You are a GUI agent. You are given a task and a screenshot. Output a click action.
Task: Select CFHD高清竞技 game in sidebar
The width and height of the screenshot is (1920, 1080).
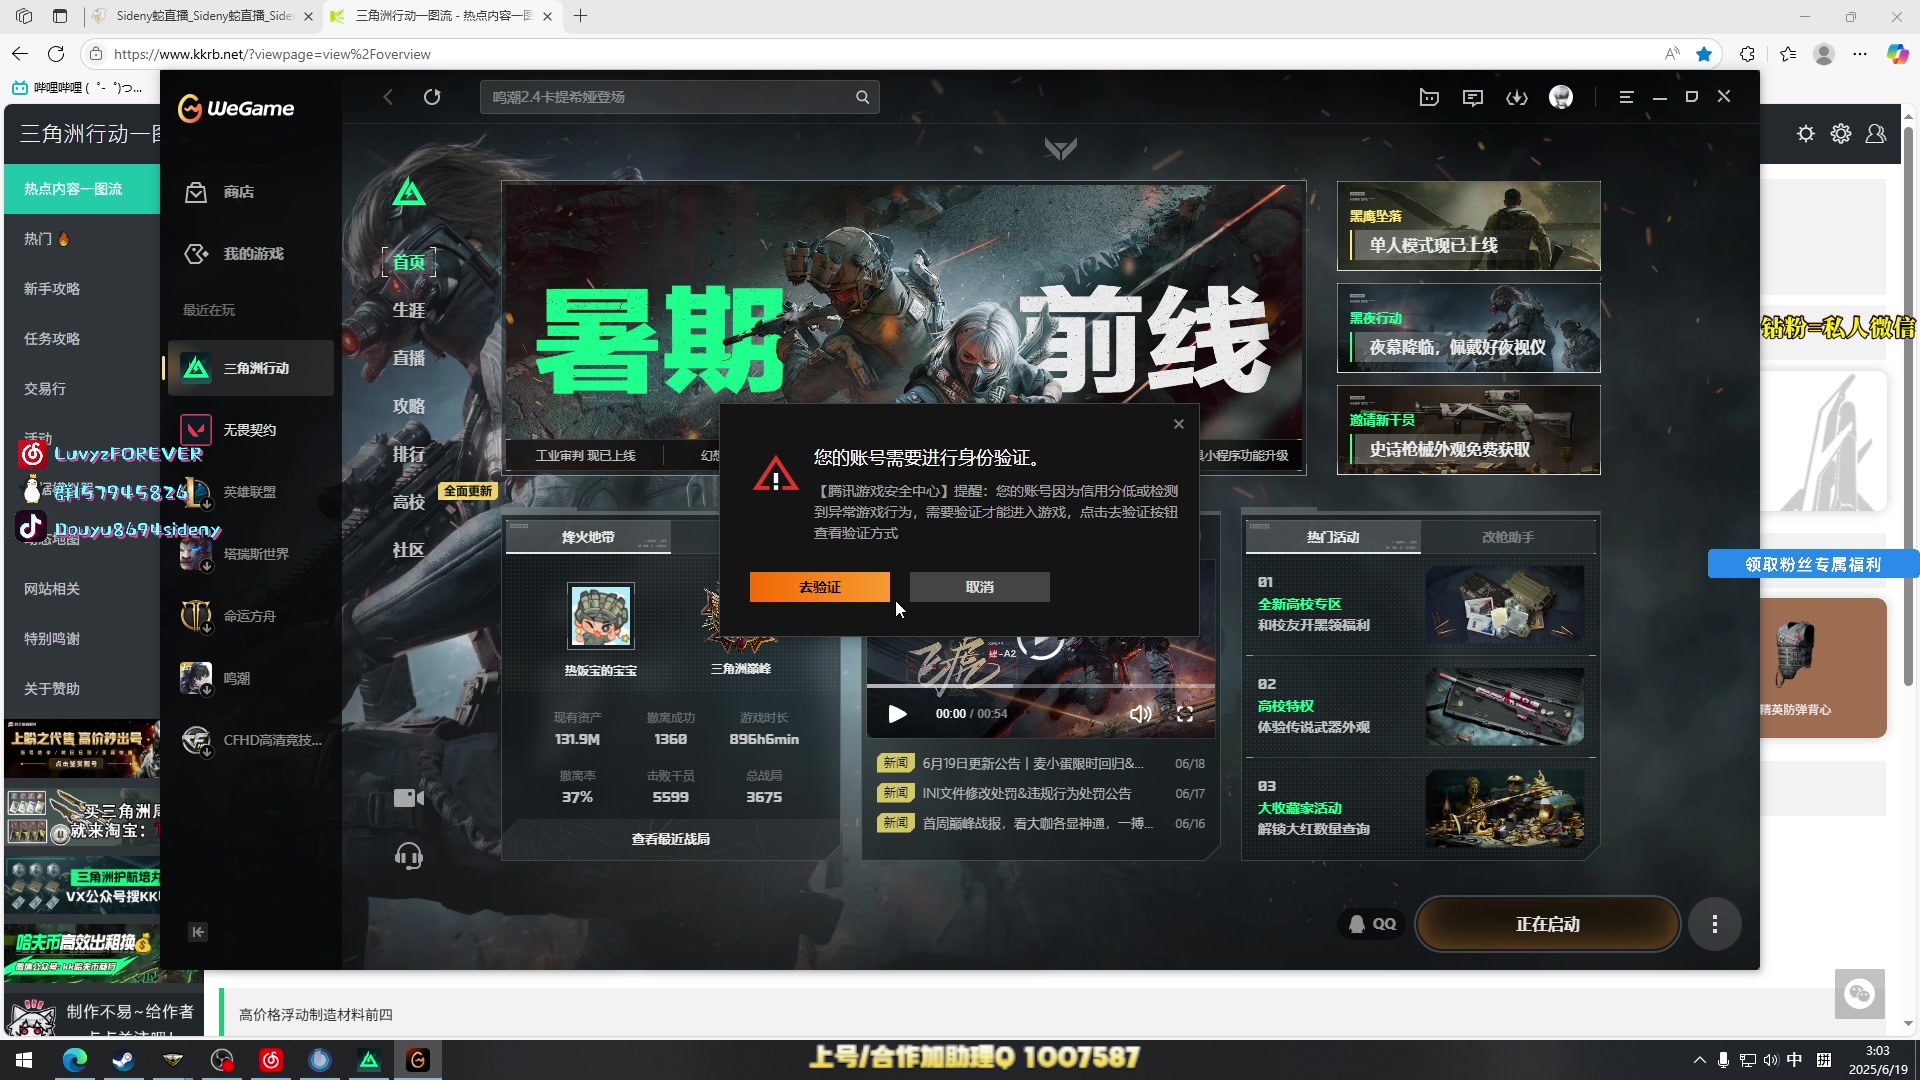pyautogui.click(x=251, y=740)
